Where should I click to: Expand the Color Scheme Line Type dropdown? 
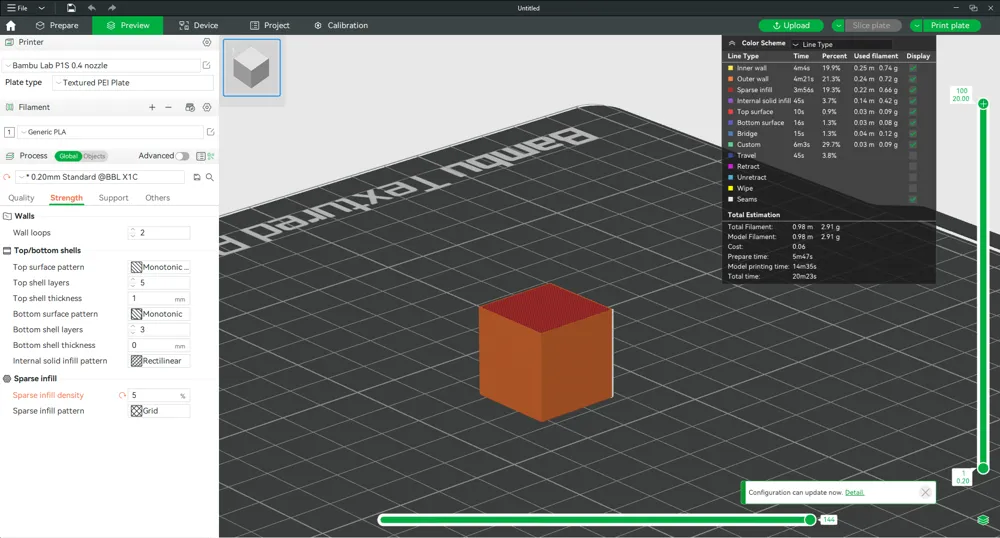pos(841,44)
